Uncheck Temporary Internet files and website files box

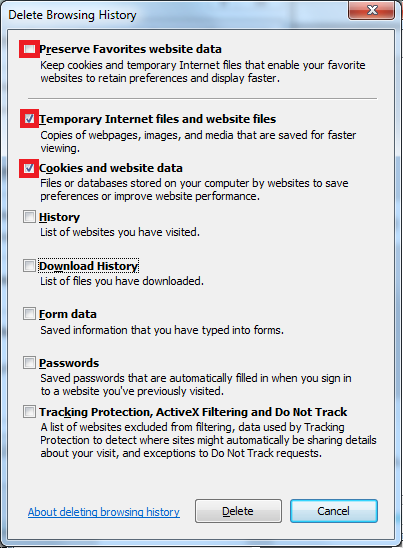29,119
